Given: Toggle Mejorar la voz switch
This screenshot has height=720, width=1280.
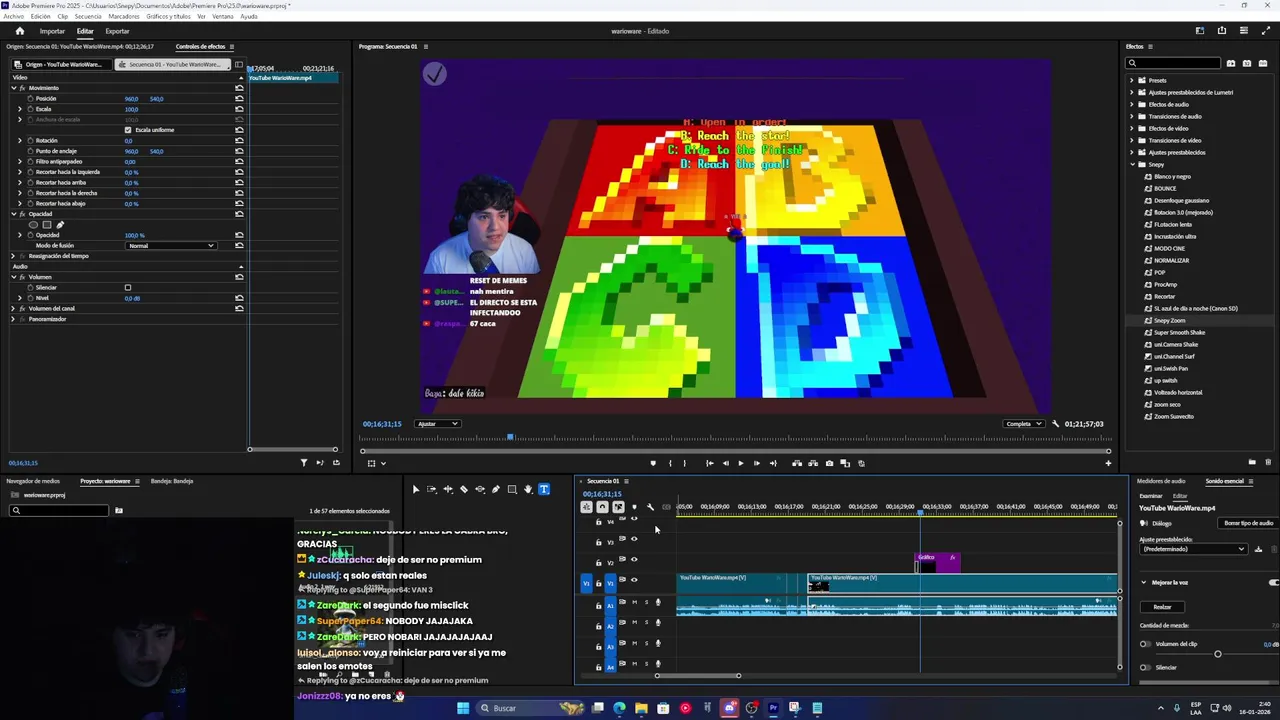Looking at the screenshot, I should pyautogui.click(x=1273, y=582).
